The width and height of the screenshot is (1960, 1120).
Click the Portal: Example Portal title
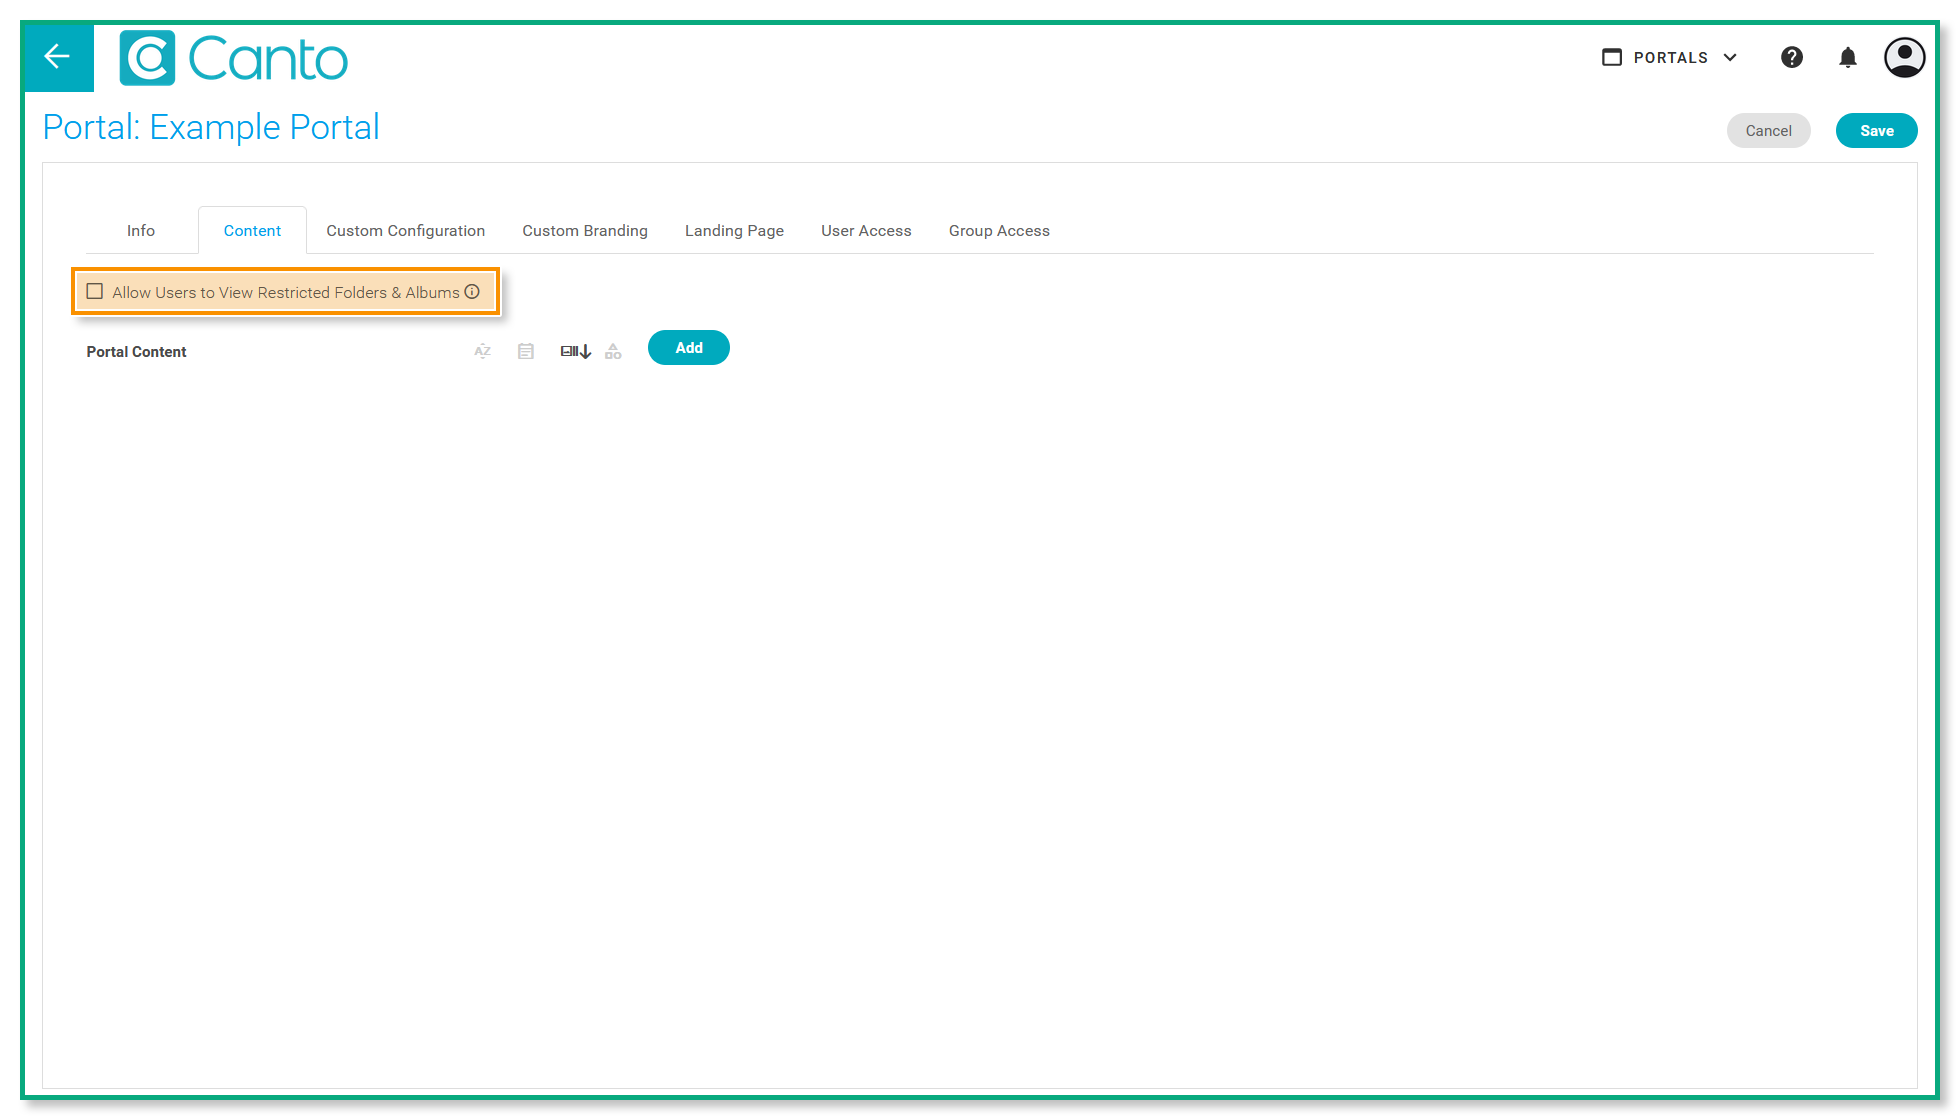(x=211, y=127)
